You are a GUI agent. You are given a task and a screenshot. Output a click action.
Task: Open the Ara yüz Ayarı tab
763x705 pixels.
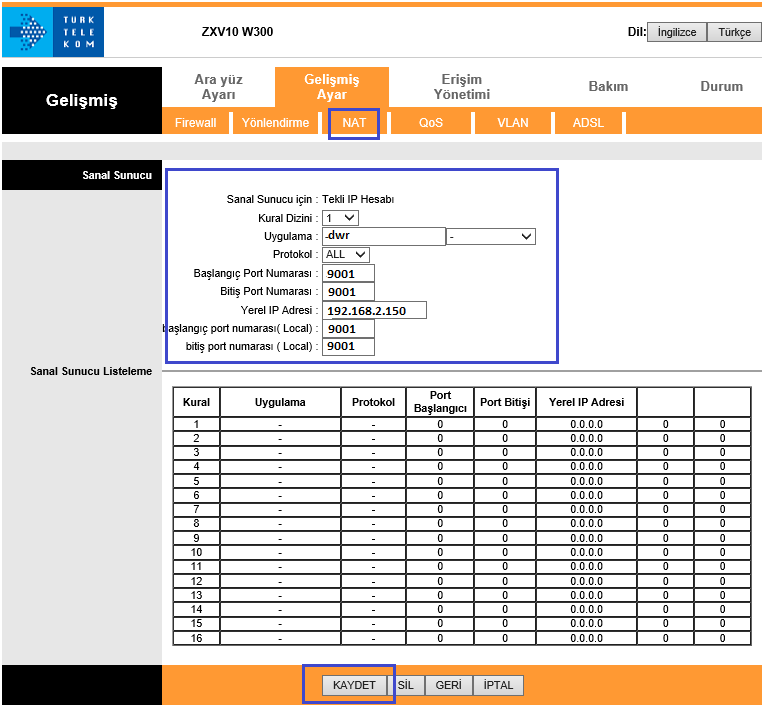[x=218, y=87]
